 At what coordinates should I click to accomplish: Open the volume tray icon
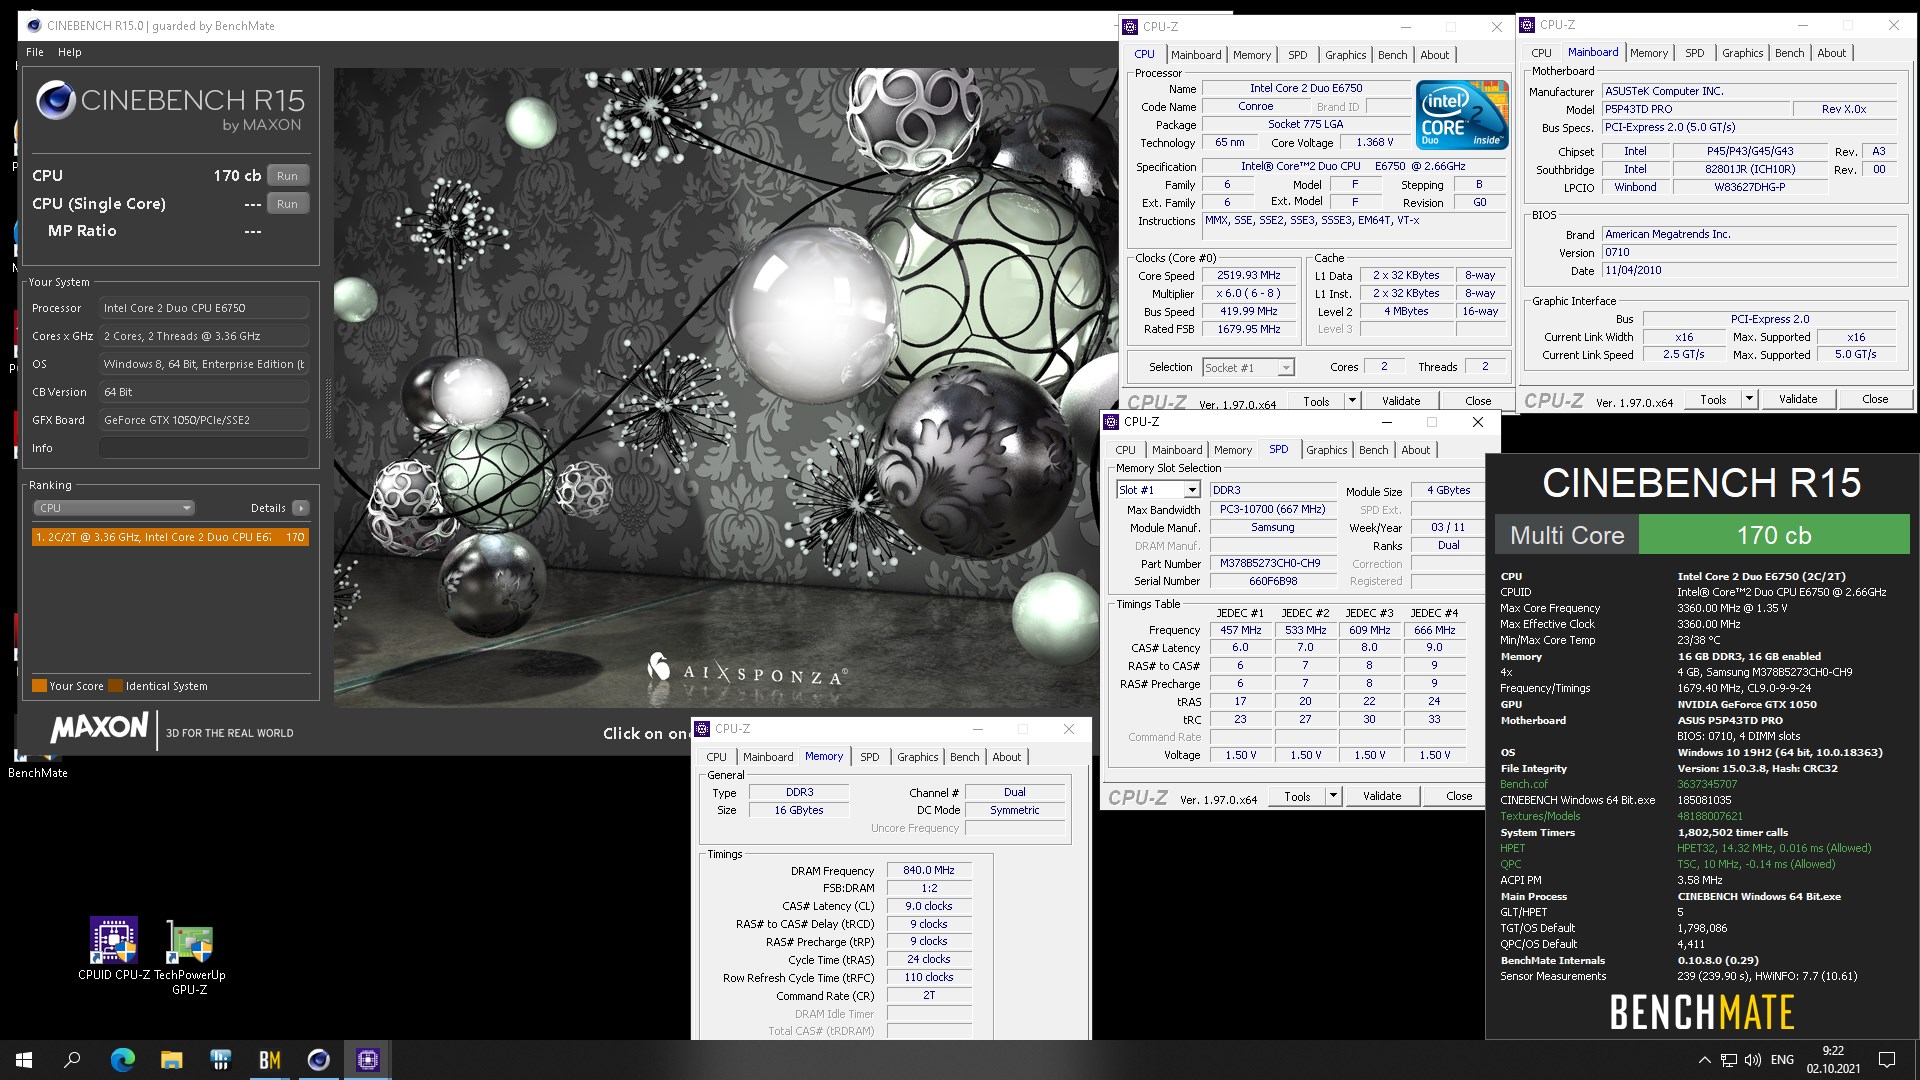coord(1752,1060)
